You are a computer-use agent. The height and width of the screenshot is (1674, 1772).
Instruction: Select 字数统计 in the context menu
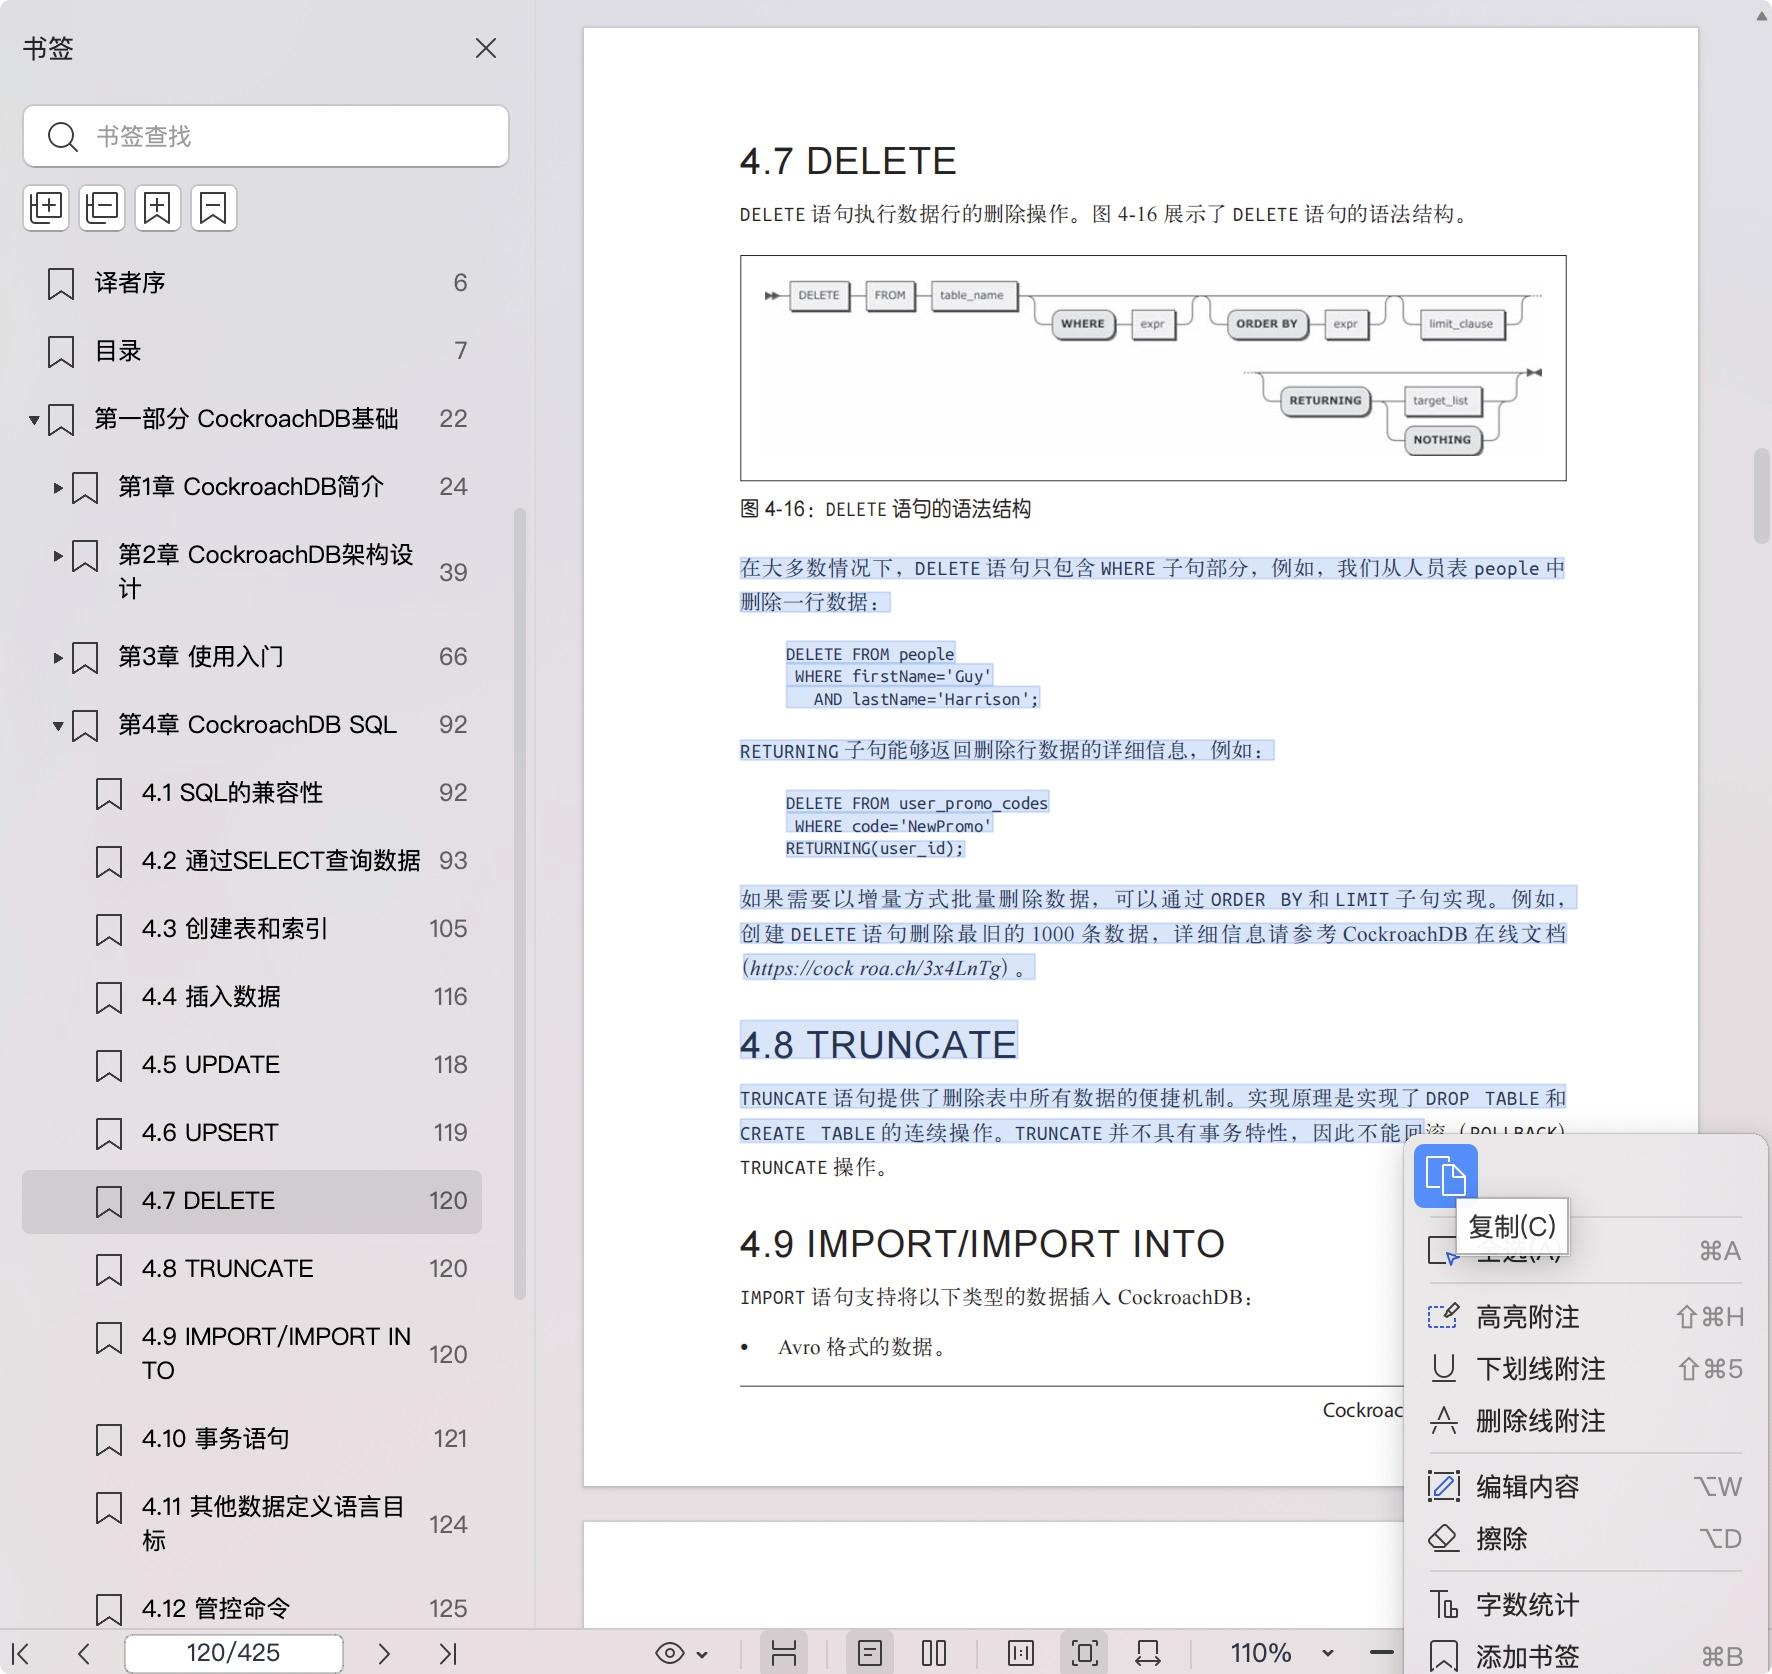point(1526,1605)
